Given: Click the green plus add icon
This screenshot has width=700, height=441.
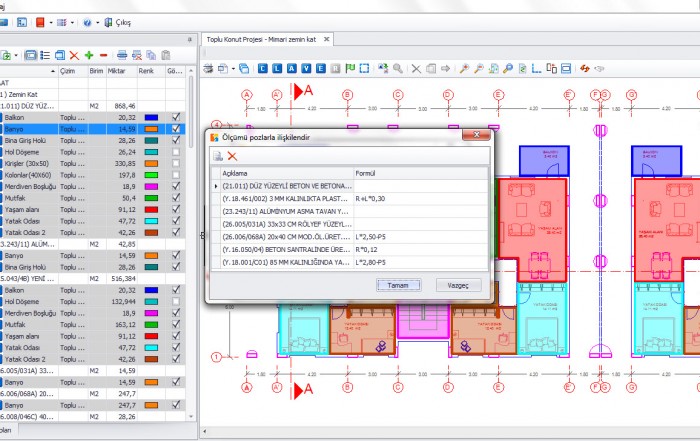Looking at the screenshot, I should coord(89,54).
